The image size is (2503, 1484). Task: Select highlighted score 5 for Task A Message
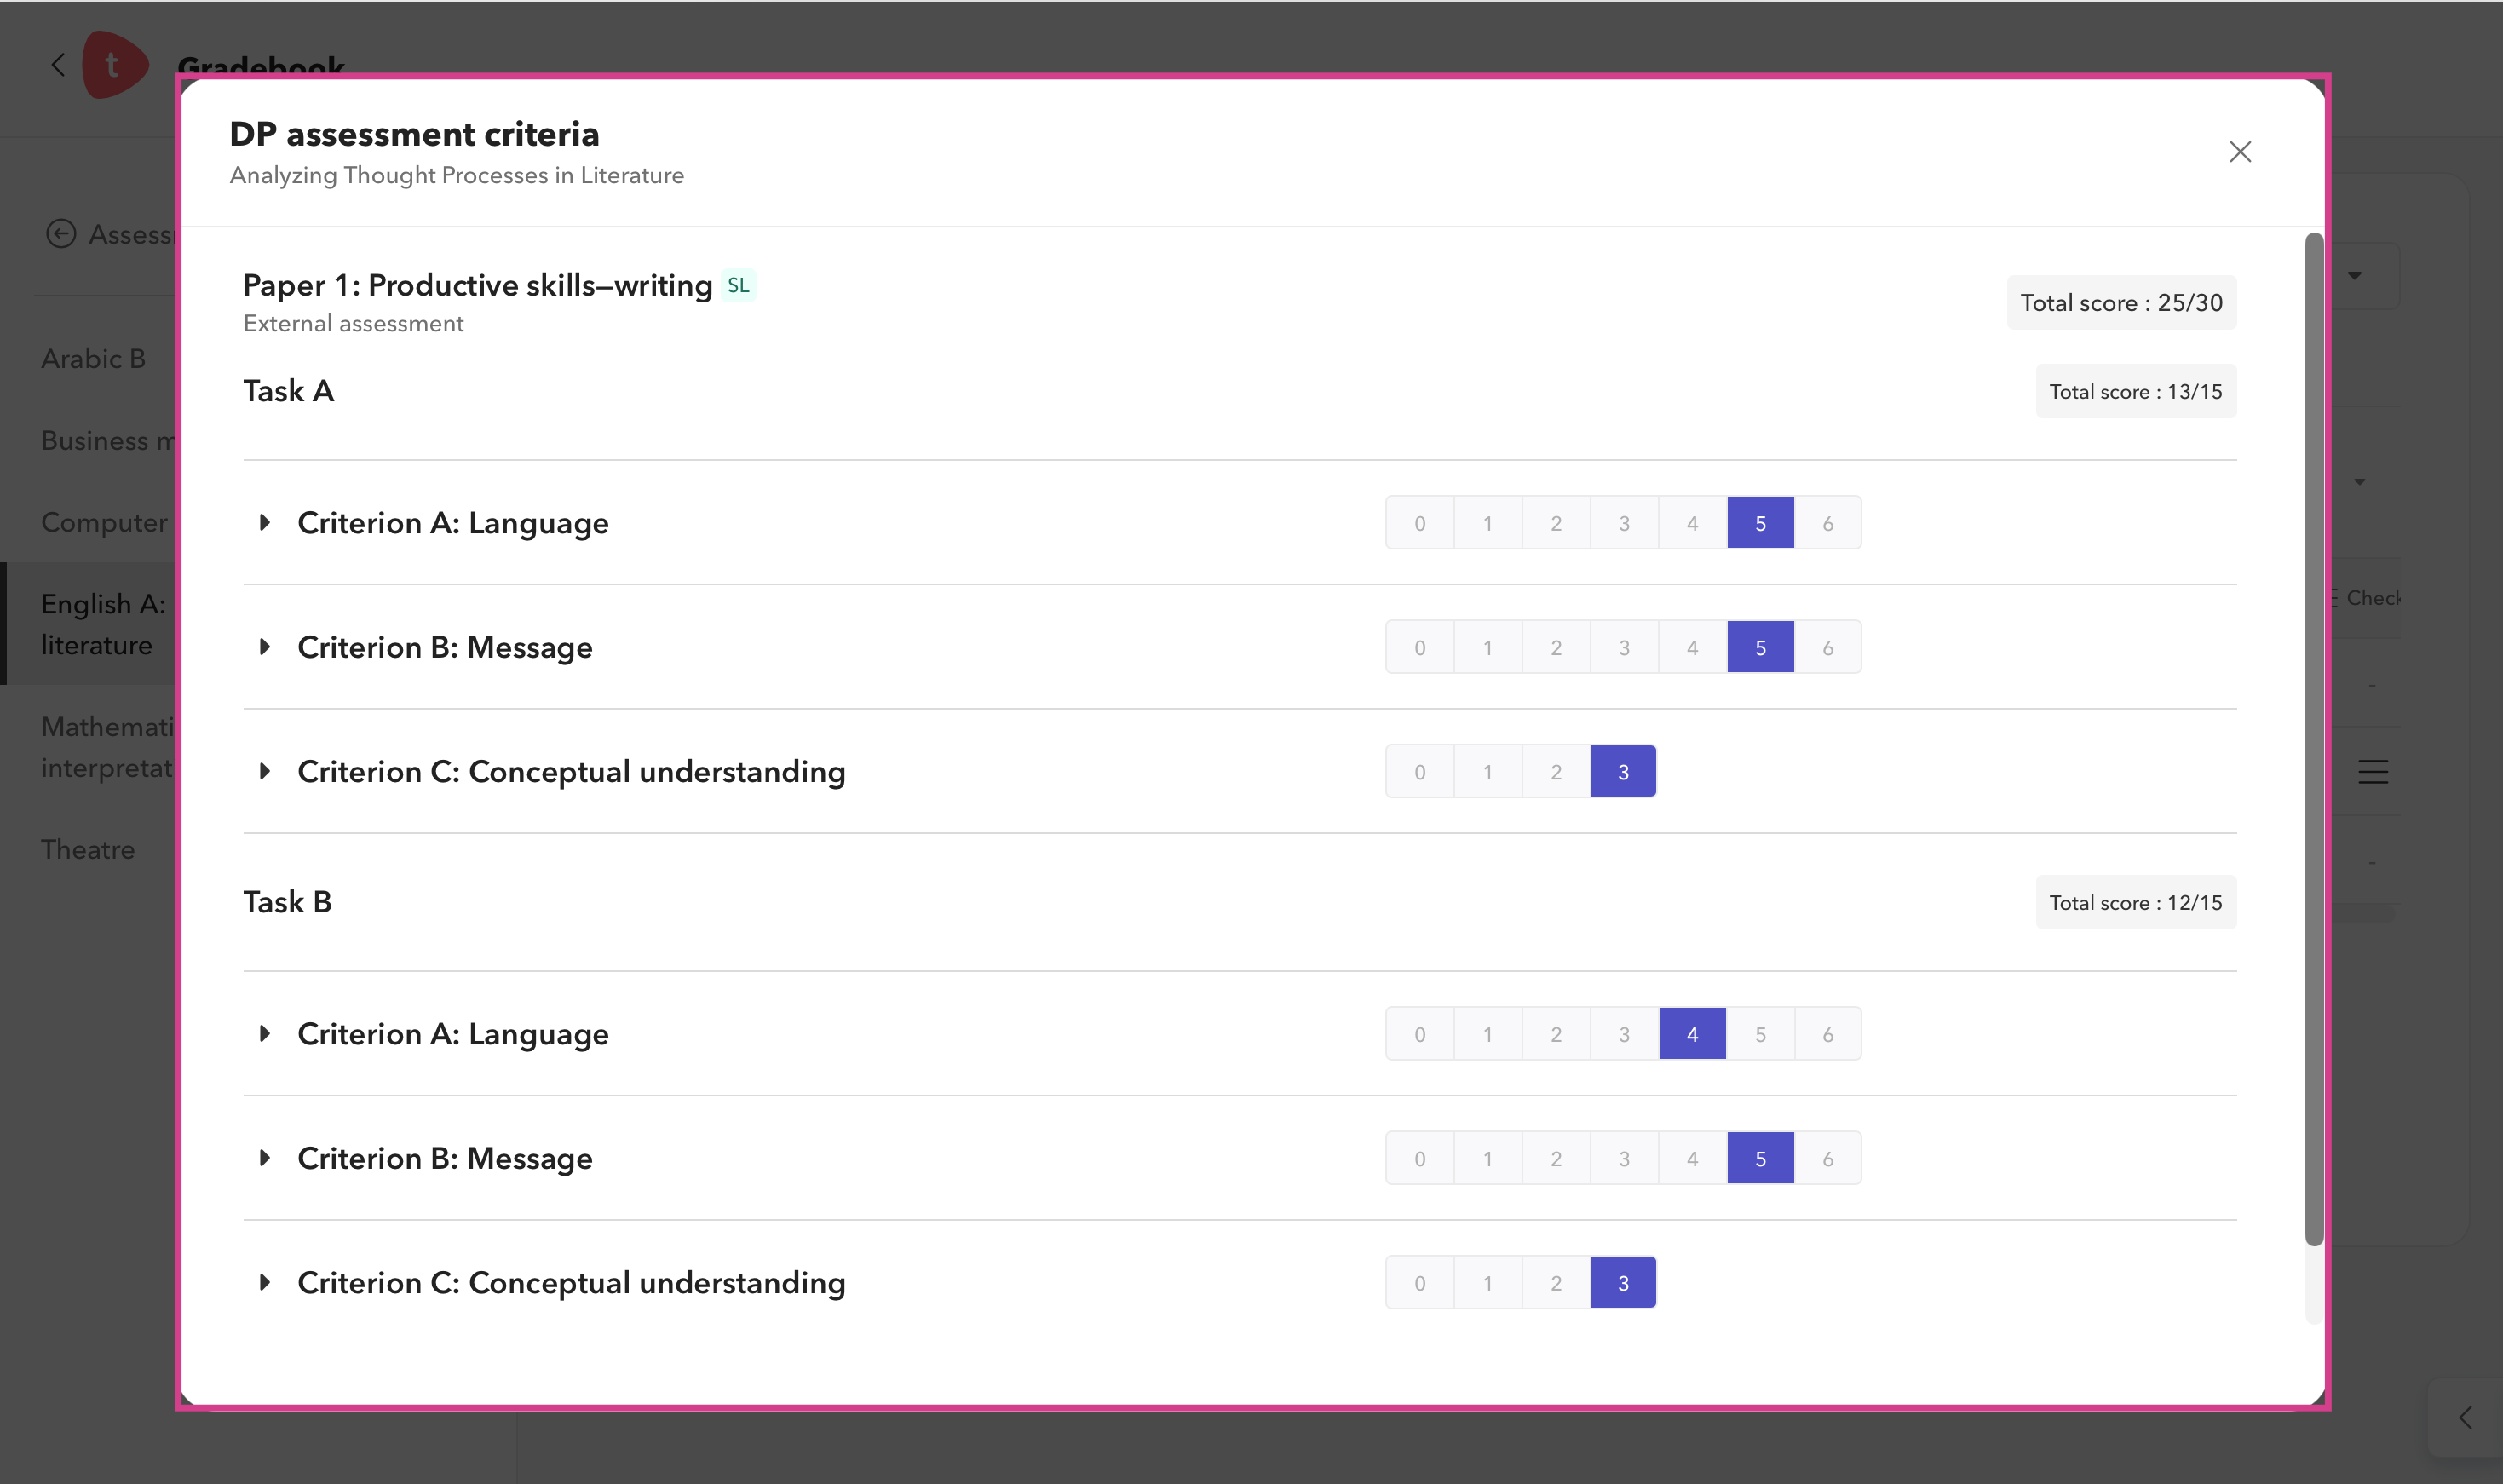pos(1760,647)
